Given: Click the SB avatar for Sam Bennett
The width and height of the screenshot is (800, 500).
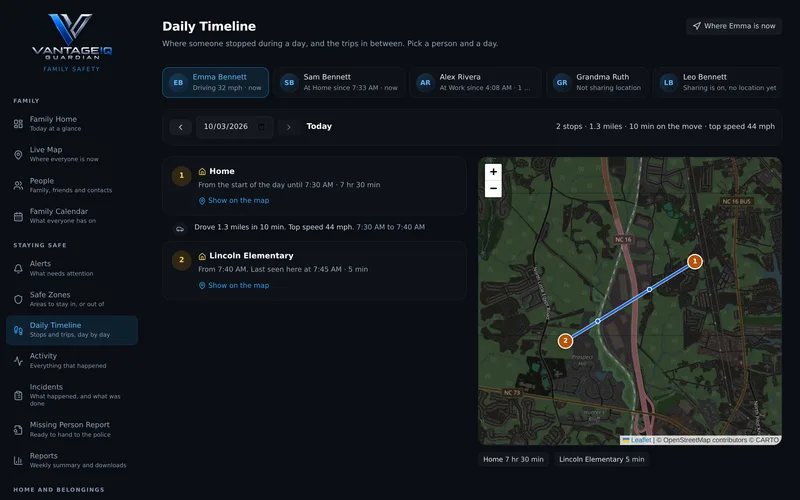Looking at the screenshot, I should [x=289, y=82].
